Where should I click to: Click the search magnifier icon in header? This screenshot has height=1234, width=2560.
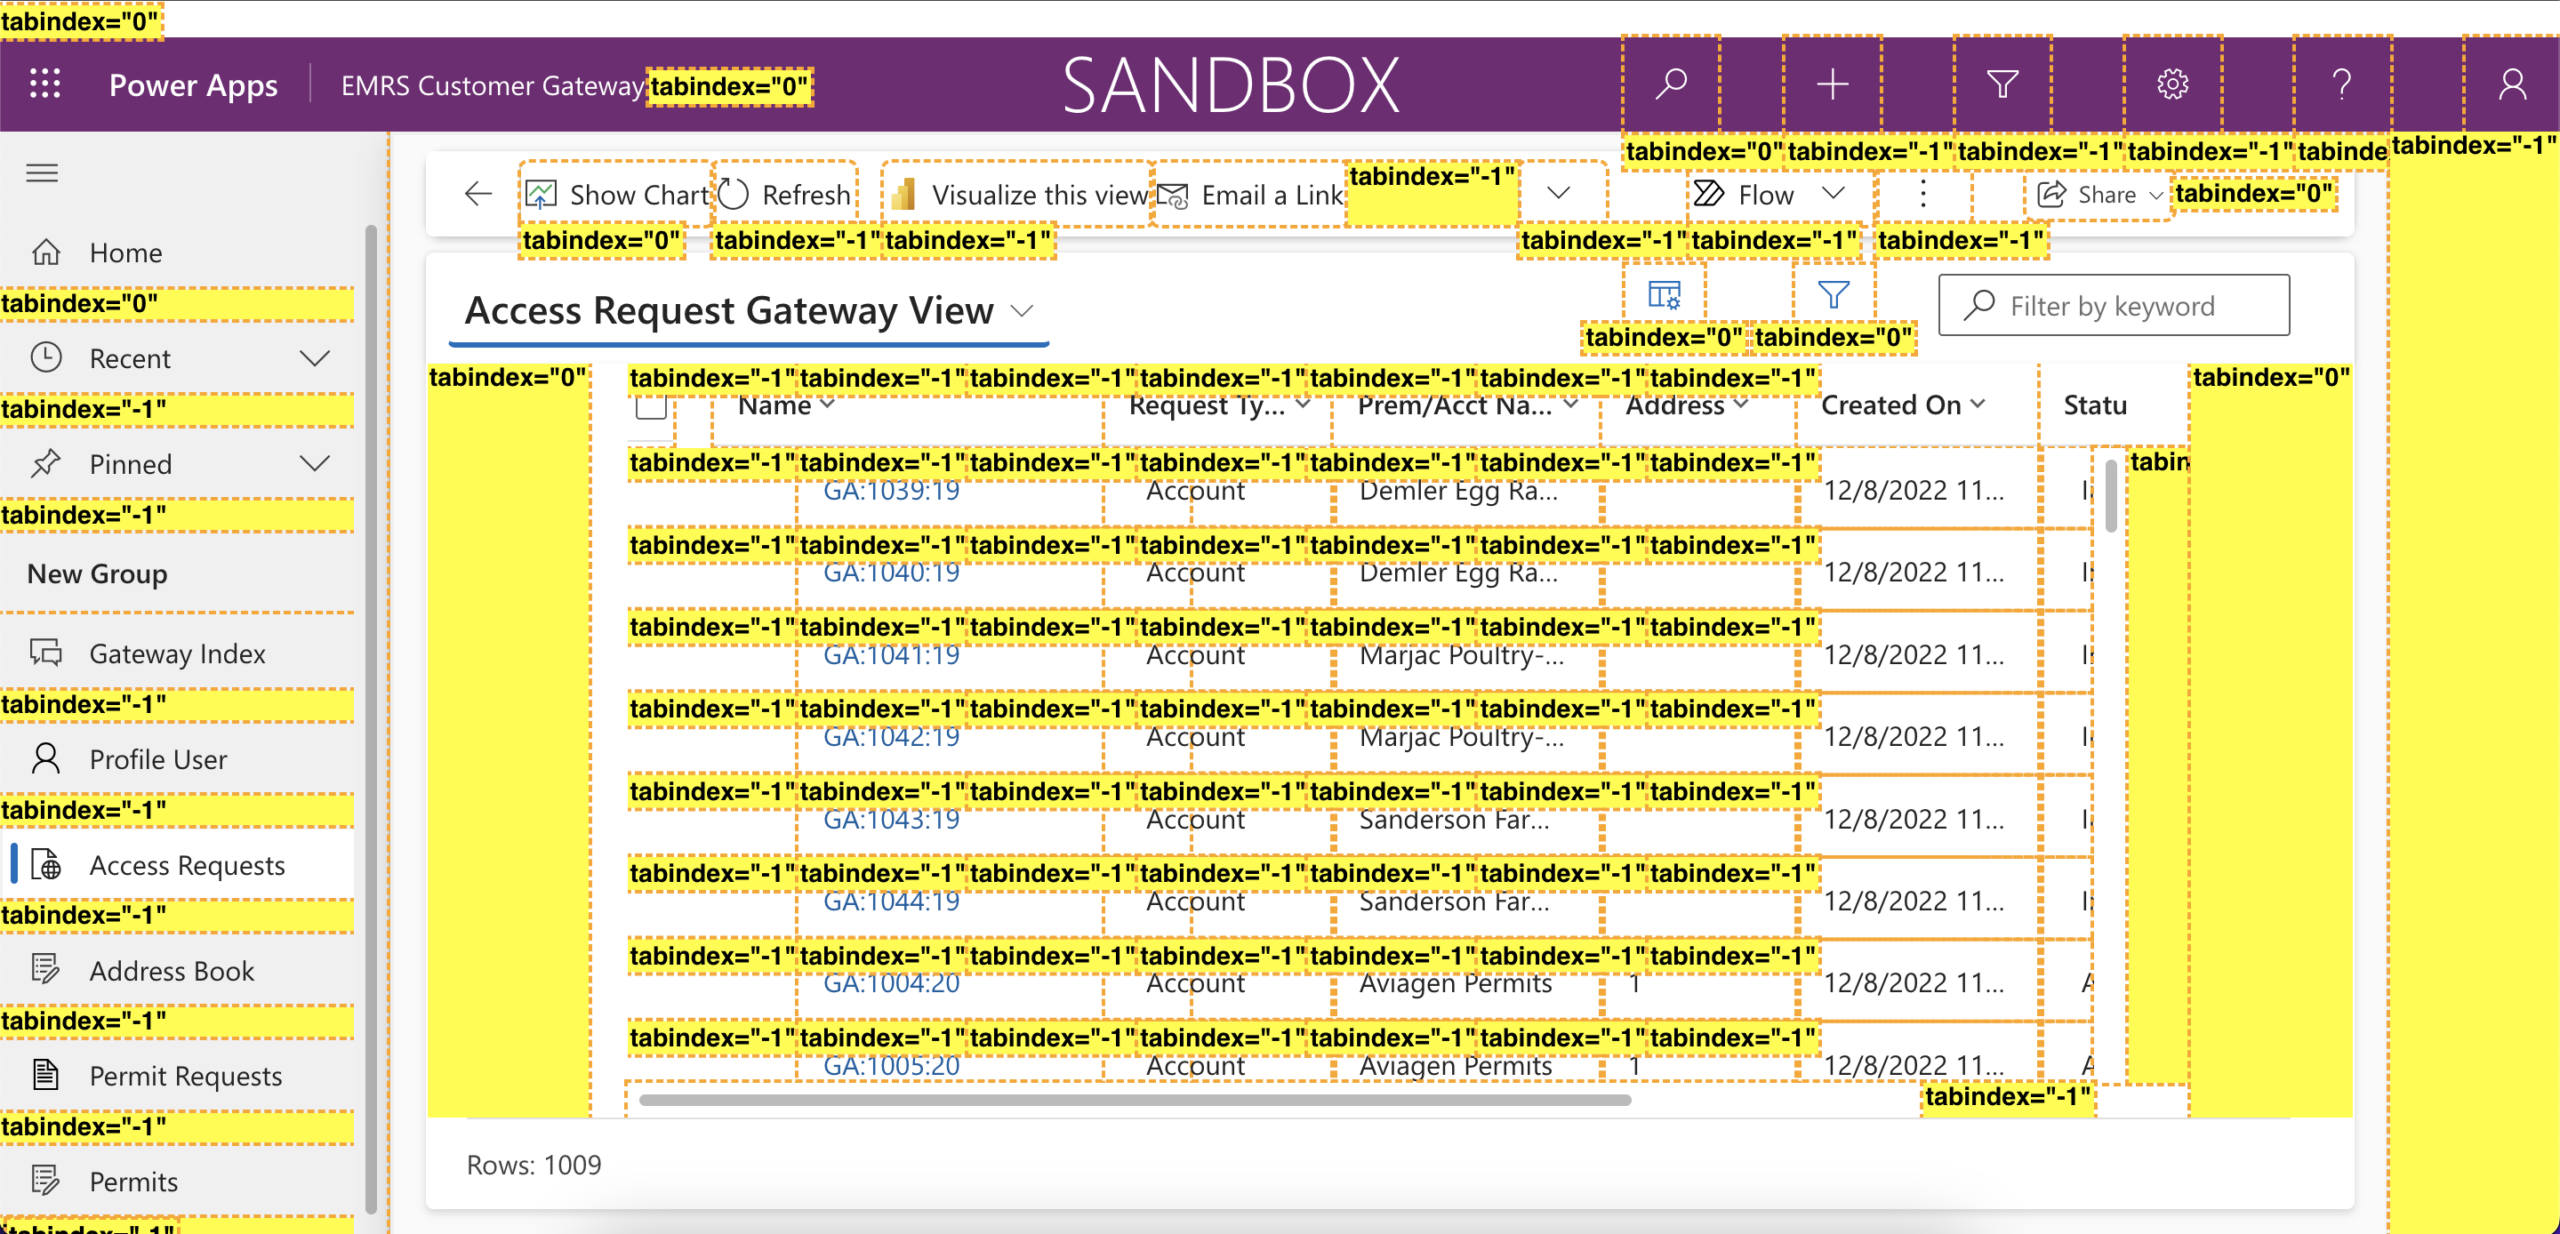(1671, 84)
